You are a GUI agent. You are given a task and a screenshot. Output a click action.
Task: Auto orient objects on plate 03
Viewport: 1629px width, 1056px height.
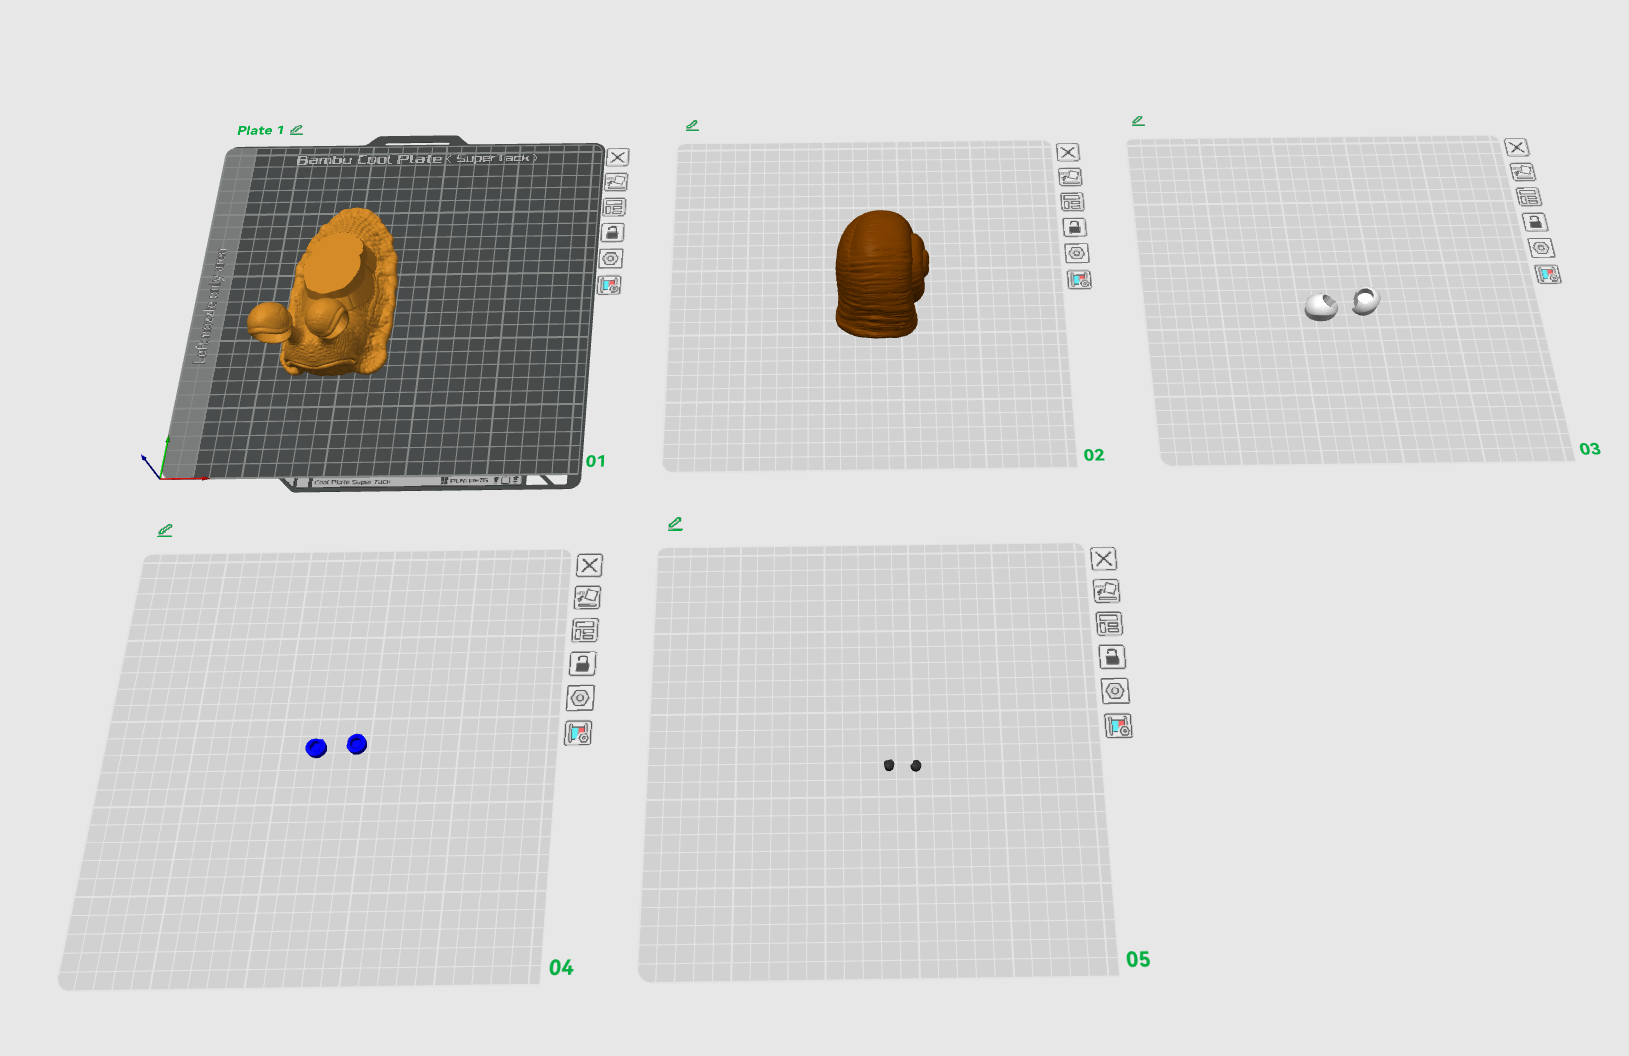(1523, 172)
